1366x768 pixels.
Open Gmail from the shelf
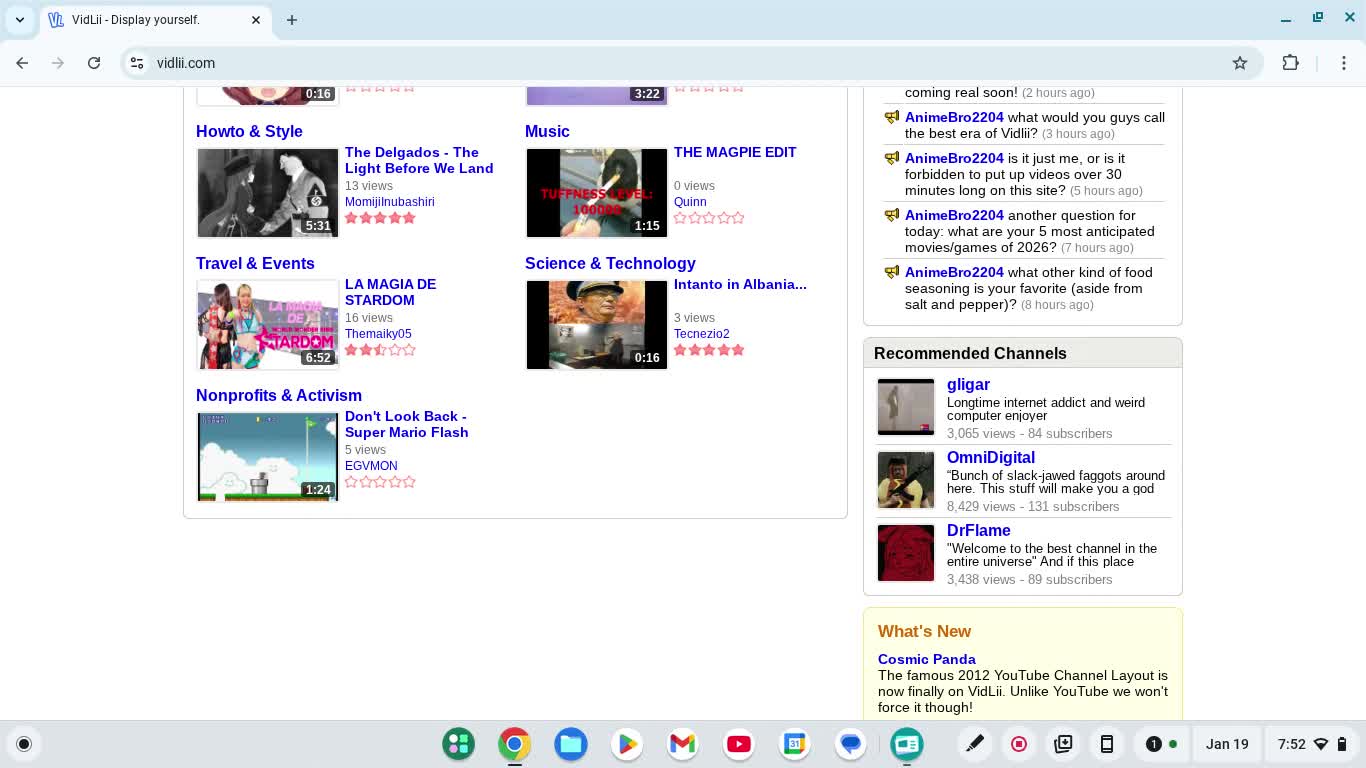[x=683, y=744]
